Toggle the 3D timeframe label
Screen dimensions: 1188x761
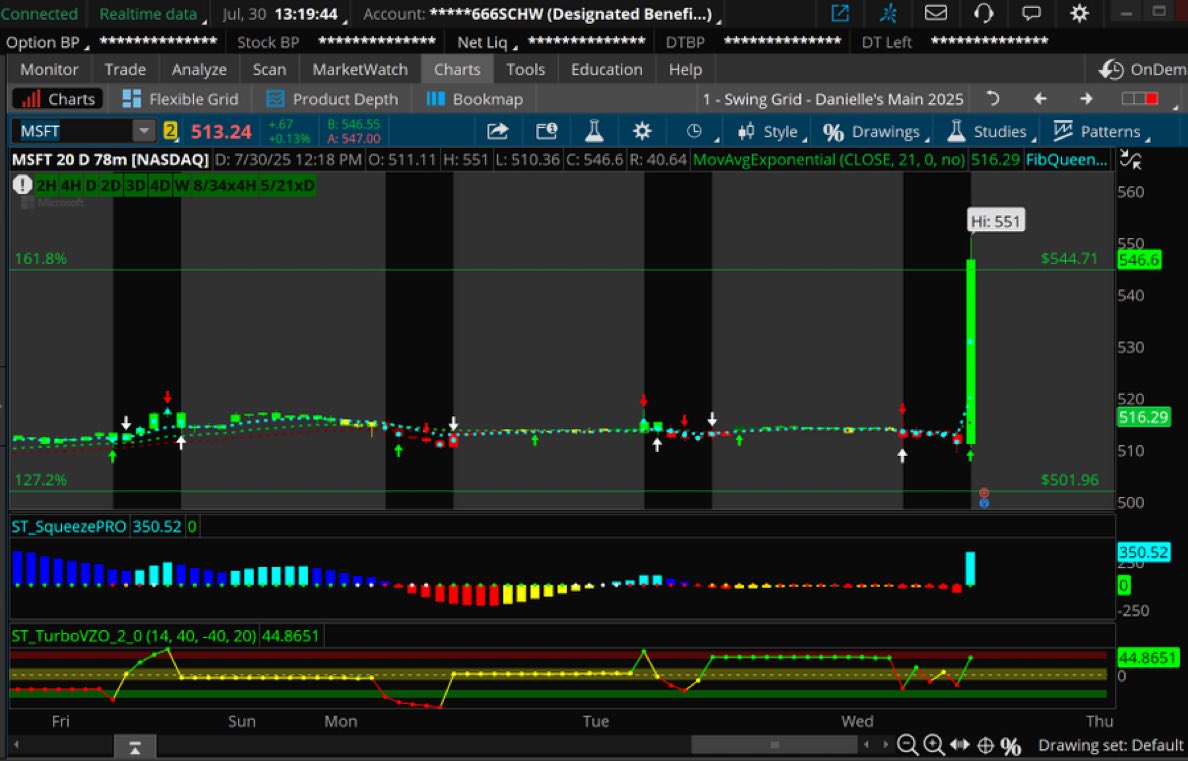coord(136,186)
